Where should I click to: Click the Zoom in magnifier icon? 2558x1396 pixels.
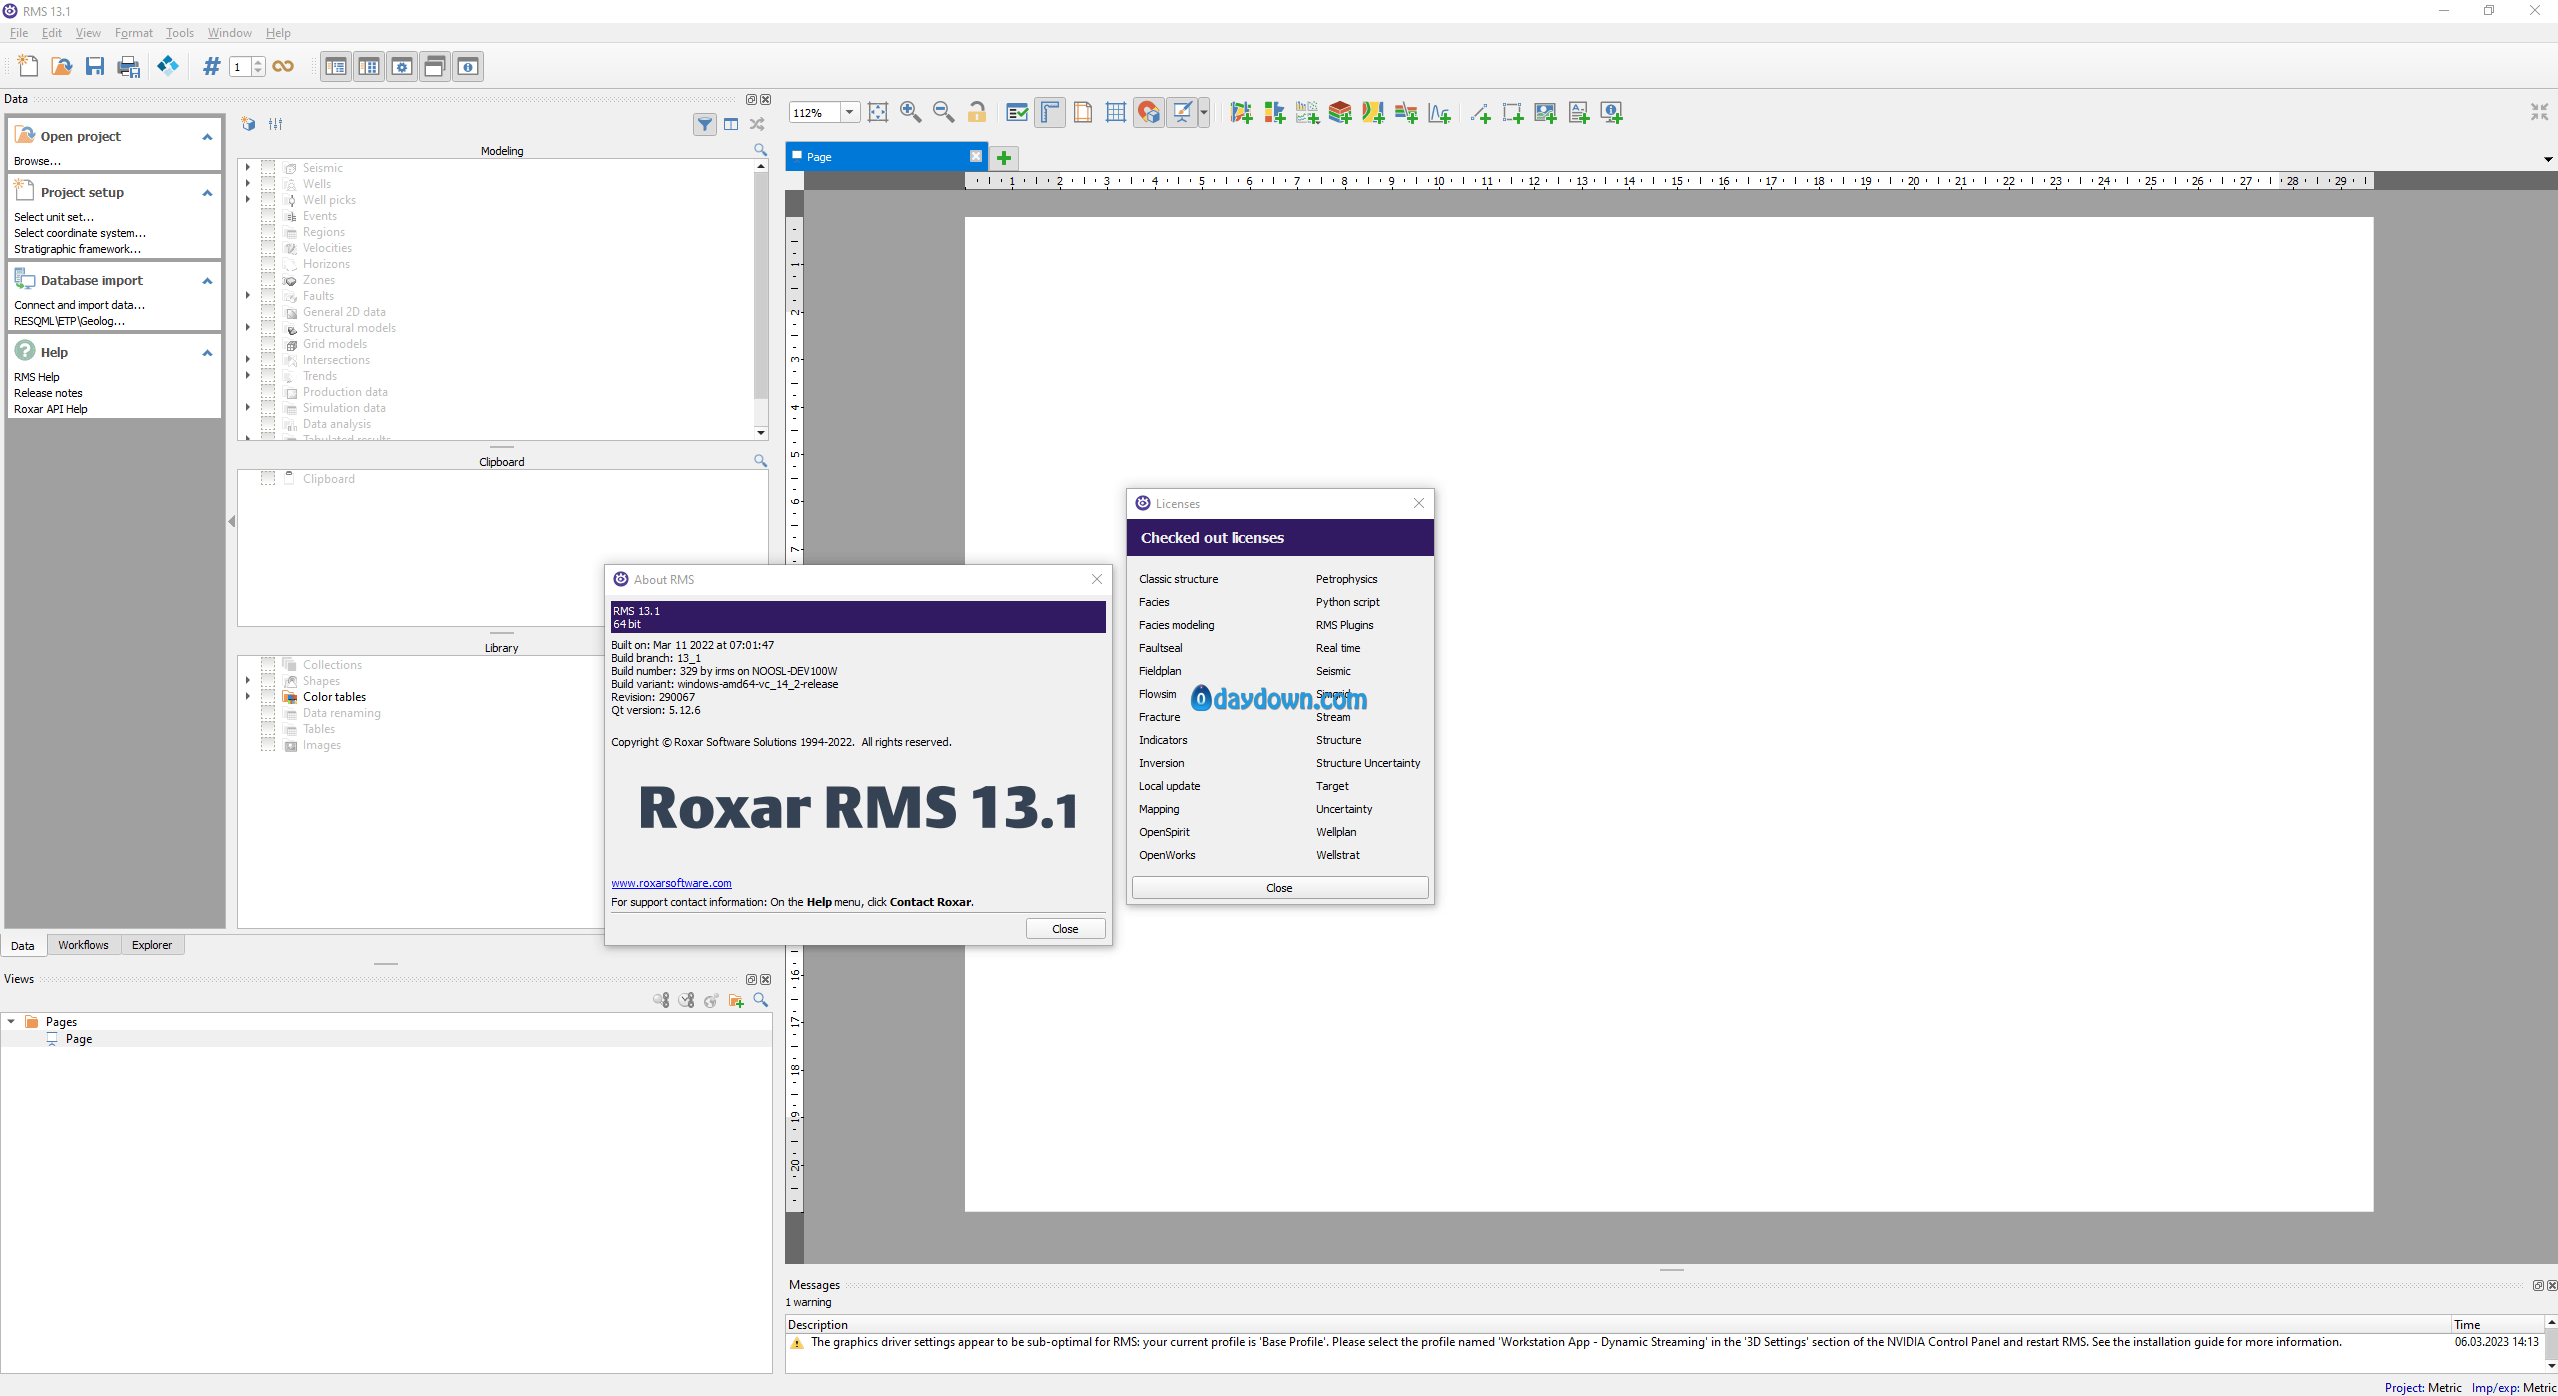(910, 112)
